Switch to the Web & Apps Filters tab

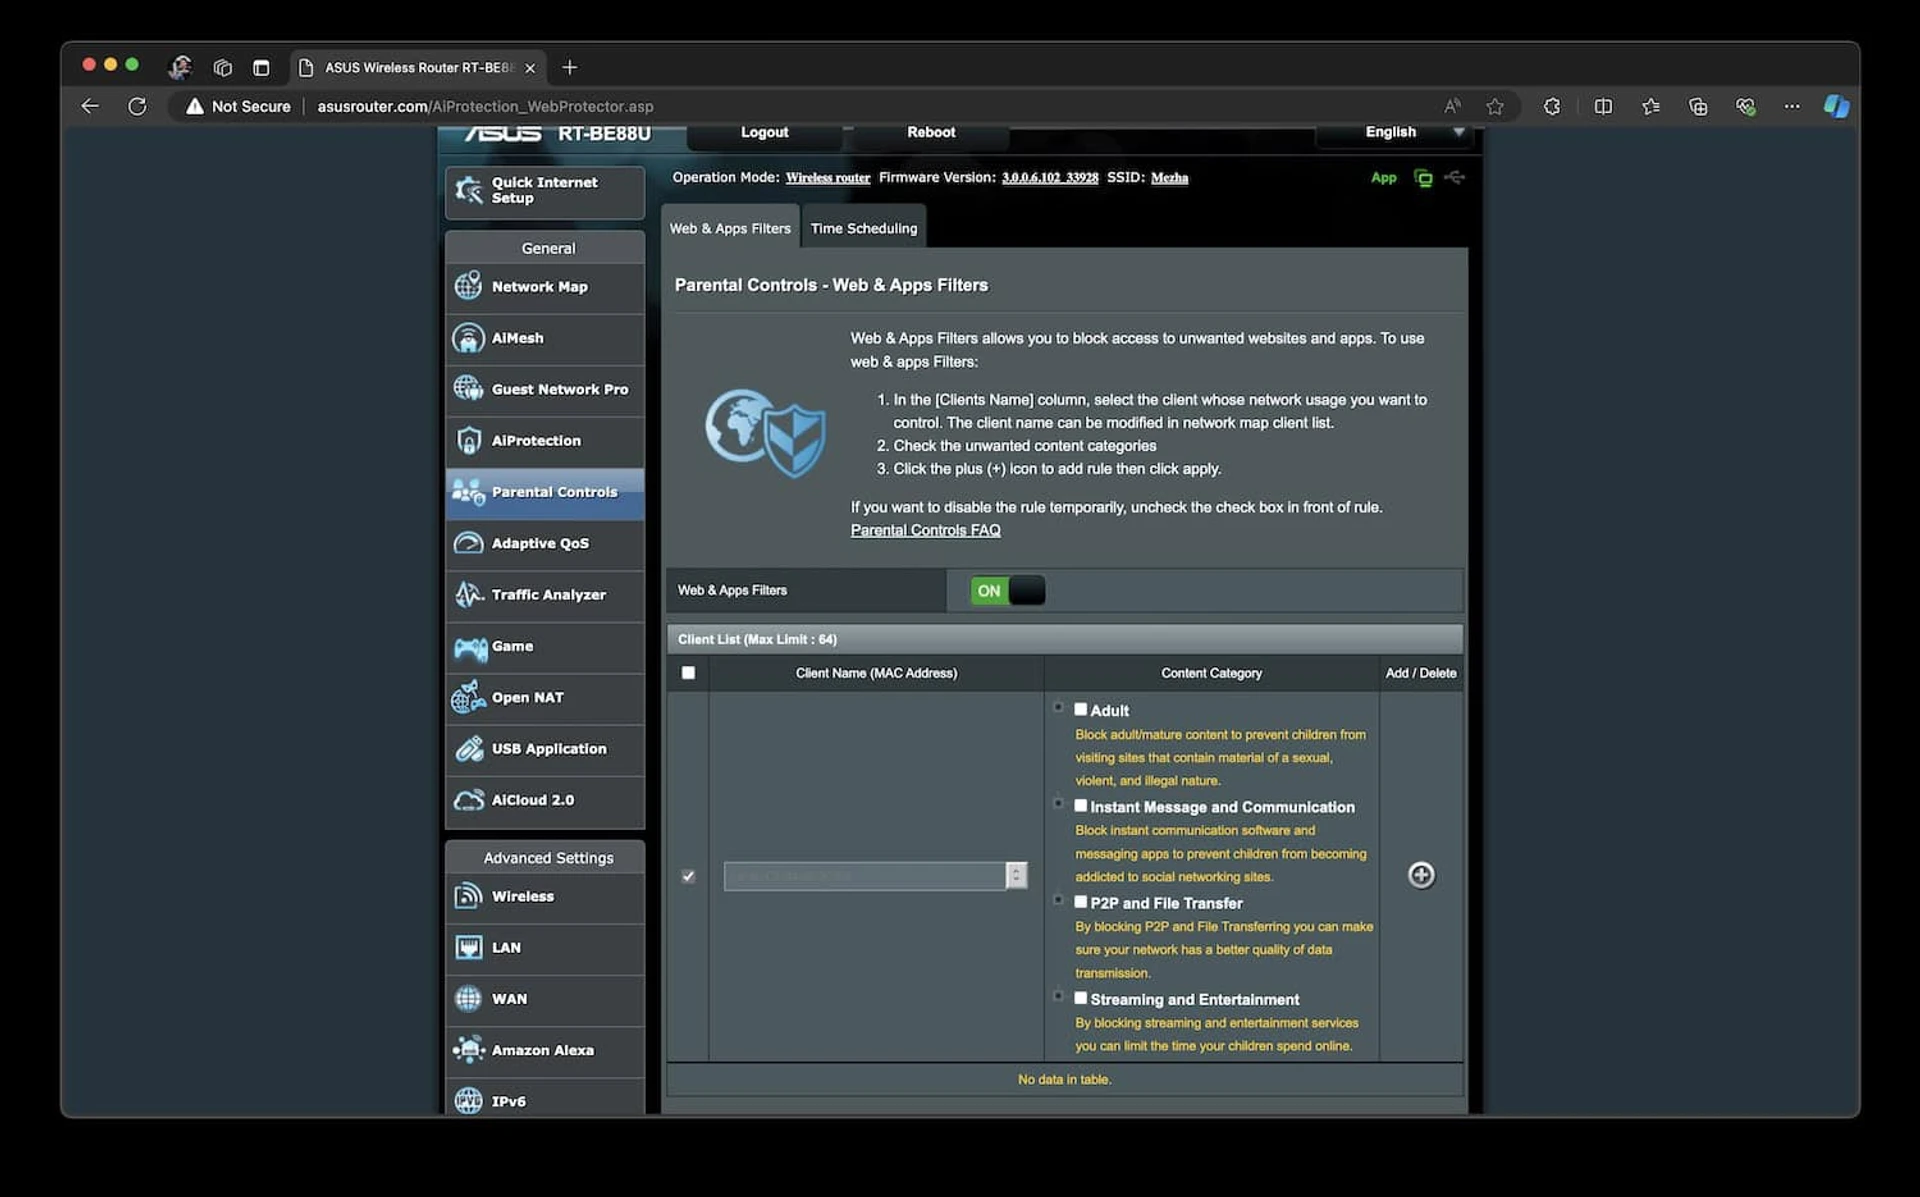[x=730, y=228]
